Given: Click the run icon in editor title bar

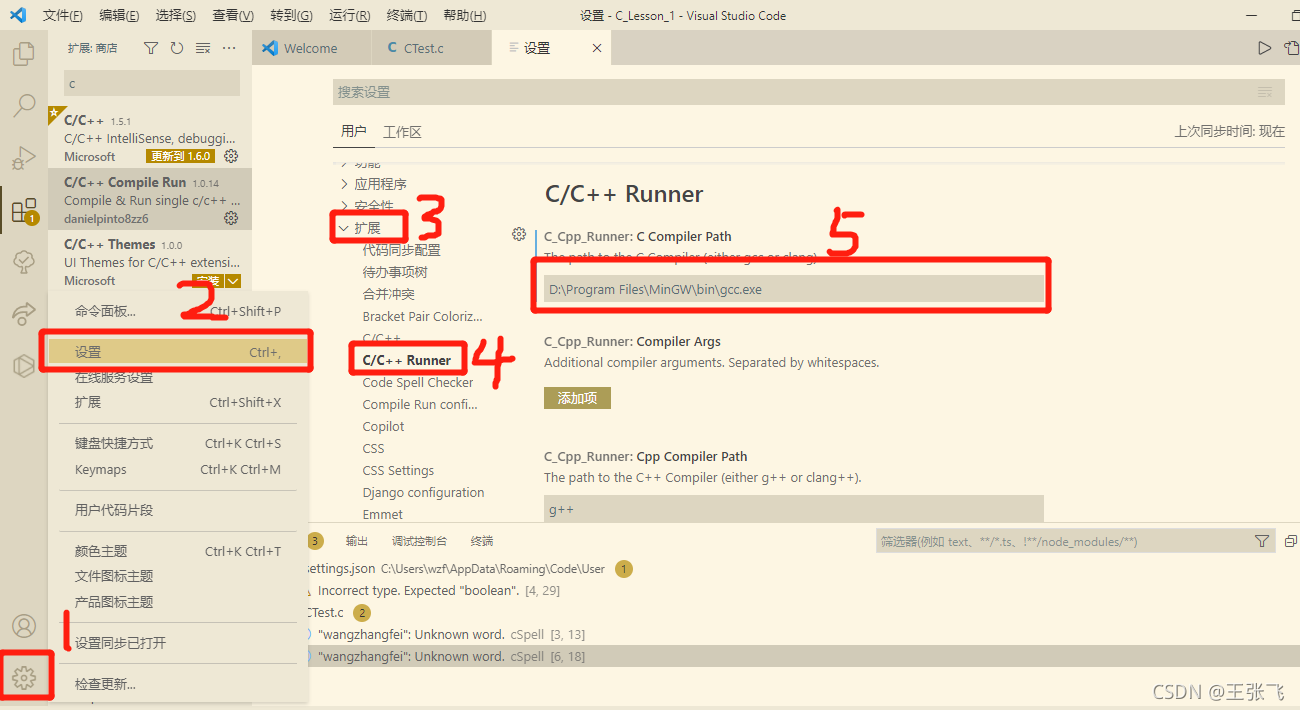Looking at the screenshot, I should 1265,48.
